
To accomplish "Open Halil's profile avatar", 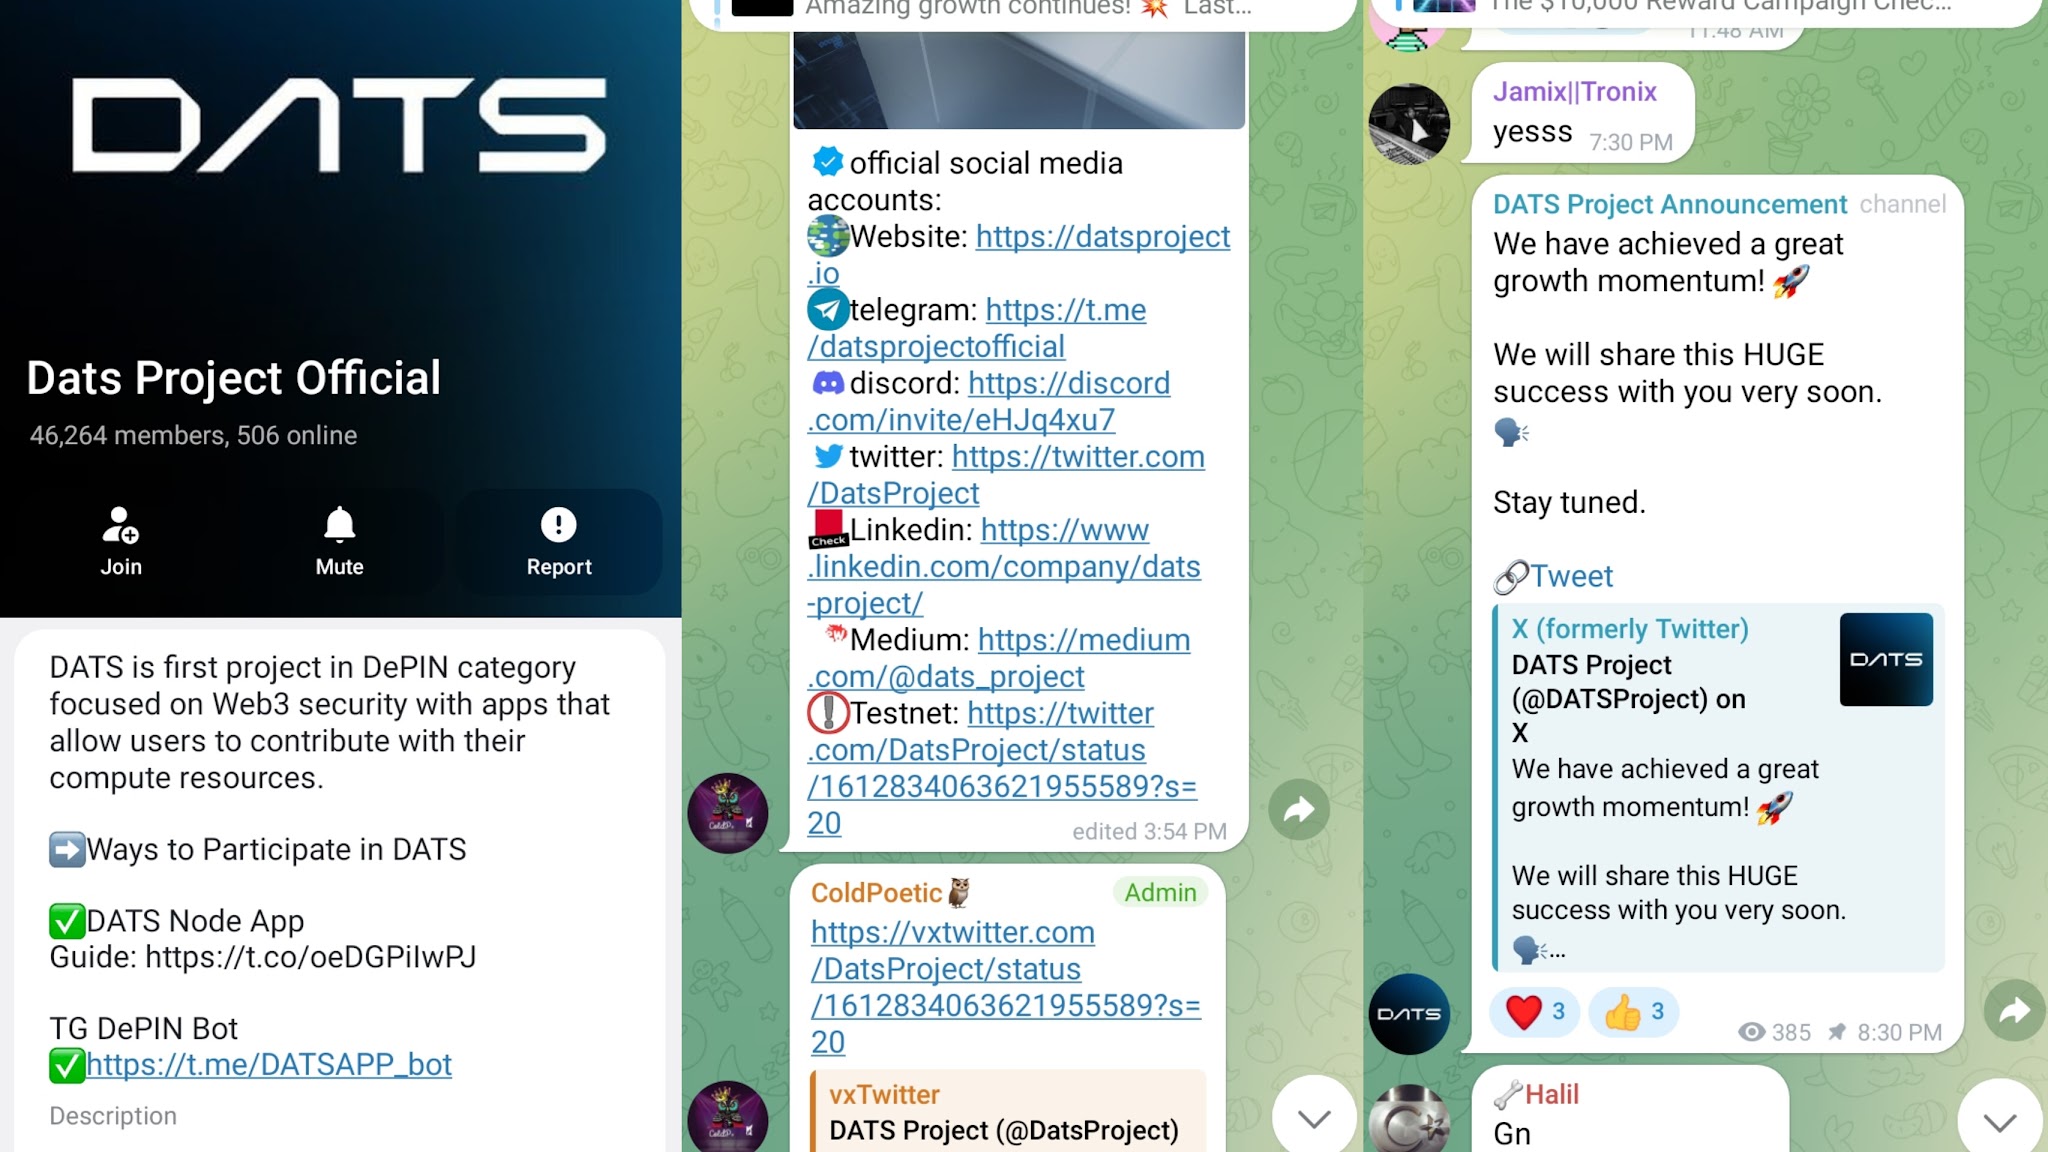I will [1409, 1120].
